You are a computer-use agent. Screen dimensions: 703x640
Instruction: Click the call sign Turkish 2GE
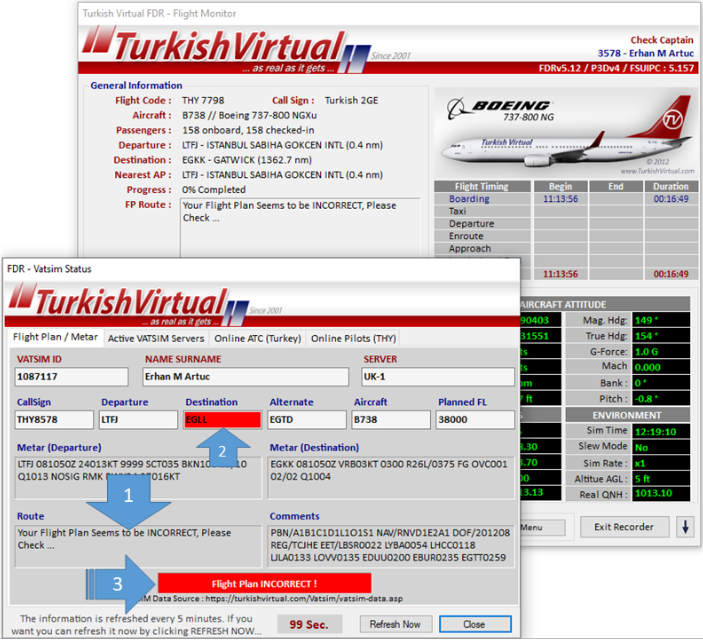352,100
